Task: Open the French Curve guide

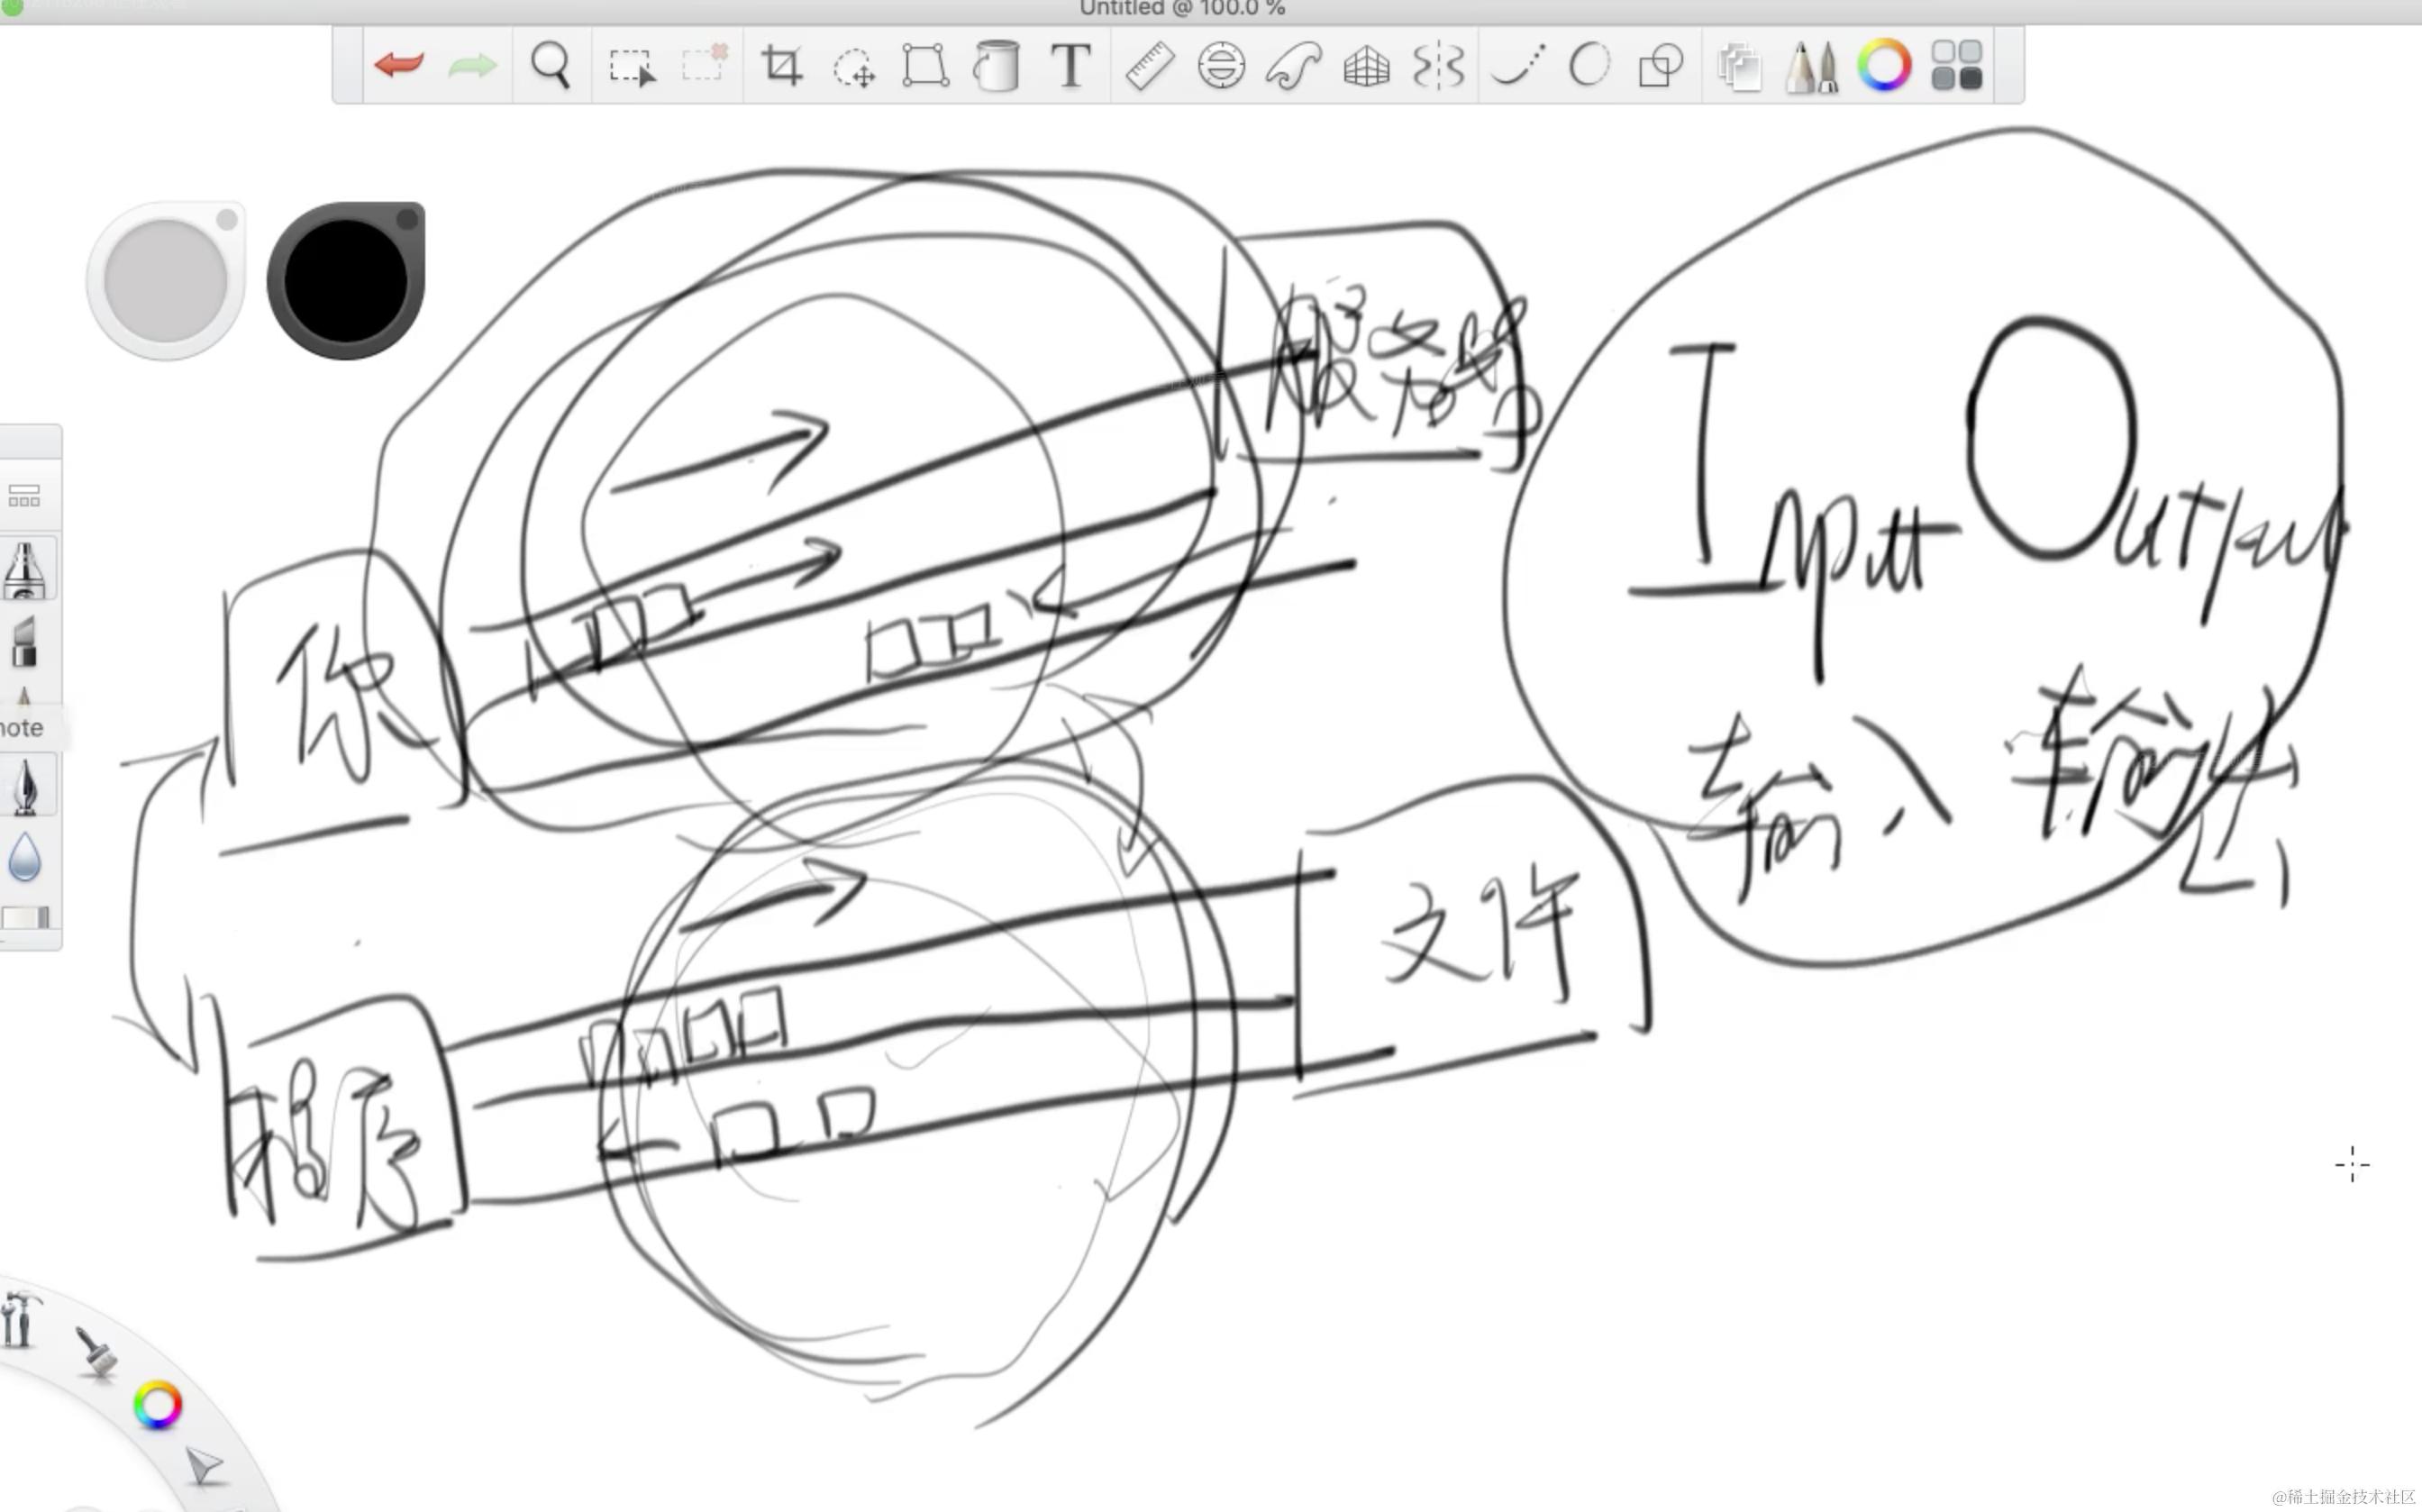Action: point(1293,67)
